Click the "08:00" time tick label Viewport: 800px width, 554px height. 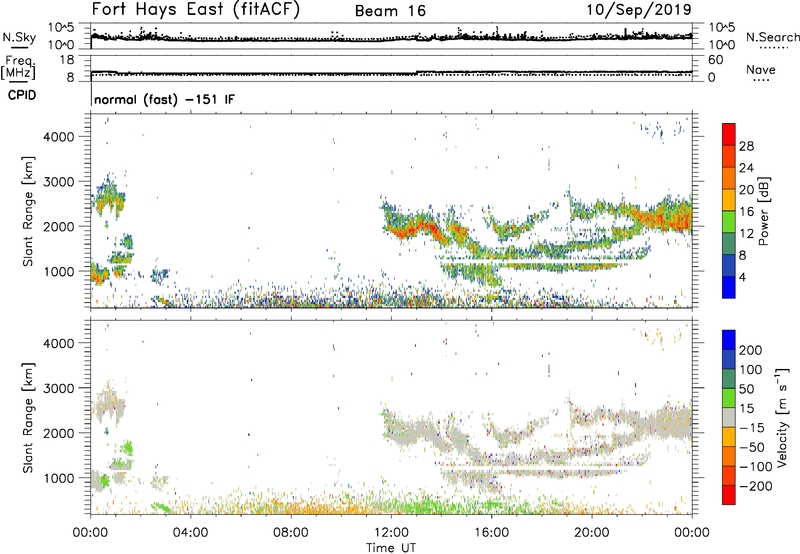point(291,533)
